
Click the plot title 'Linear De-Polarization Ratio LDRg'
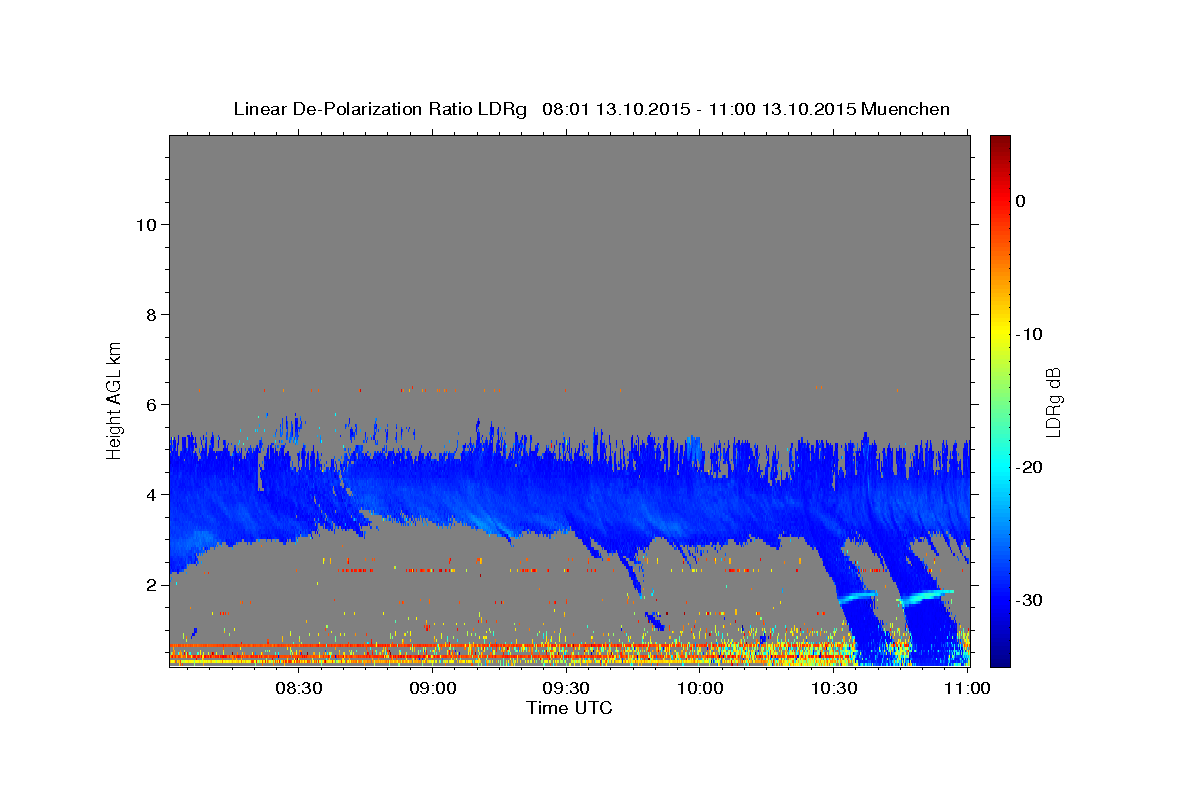(379, 109)
